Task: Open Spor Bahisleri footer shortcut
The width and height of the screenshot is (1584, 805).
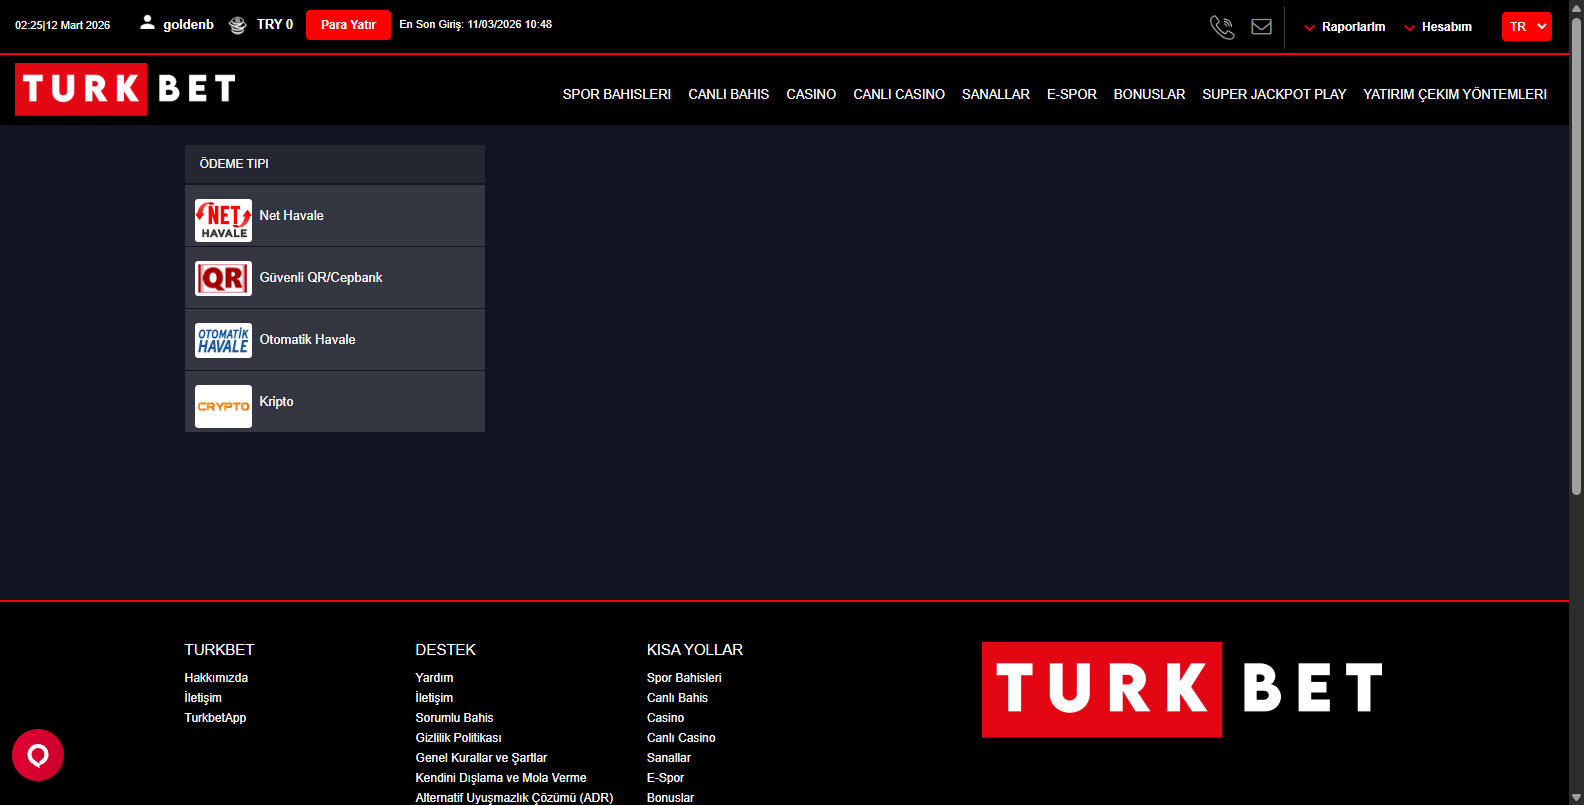Action: pos(684,678)
